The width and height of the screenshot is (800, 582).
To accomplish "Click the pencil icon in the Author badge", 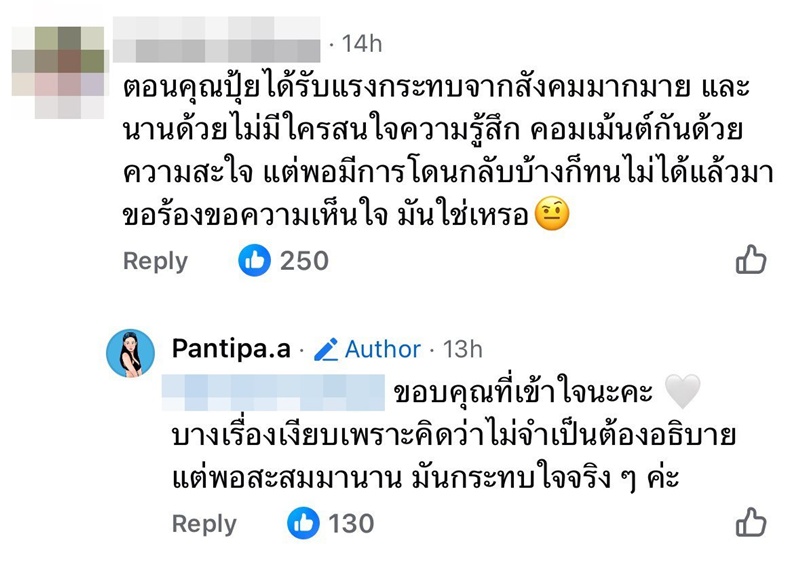I will click(x=325, y=350).
